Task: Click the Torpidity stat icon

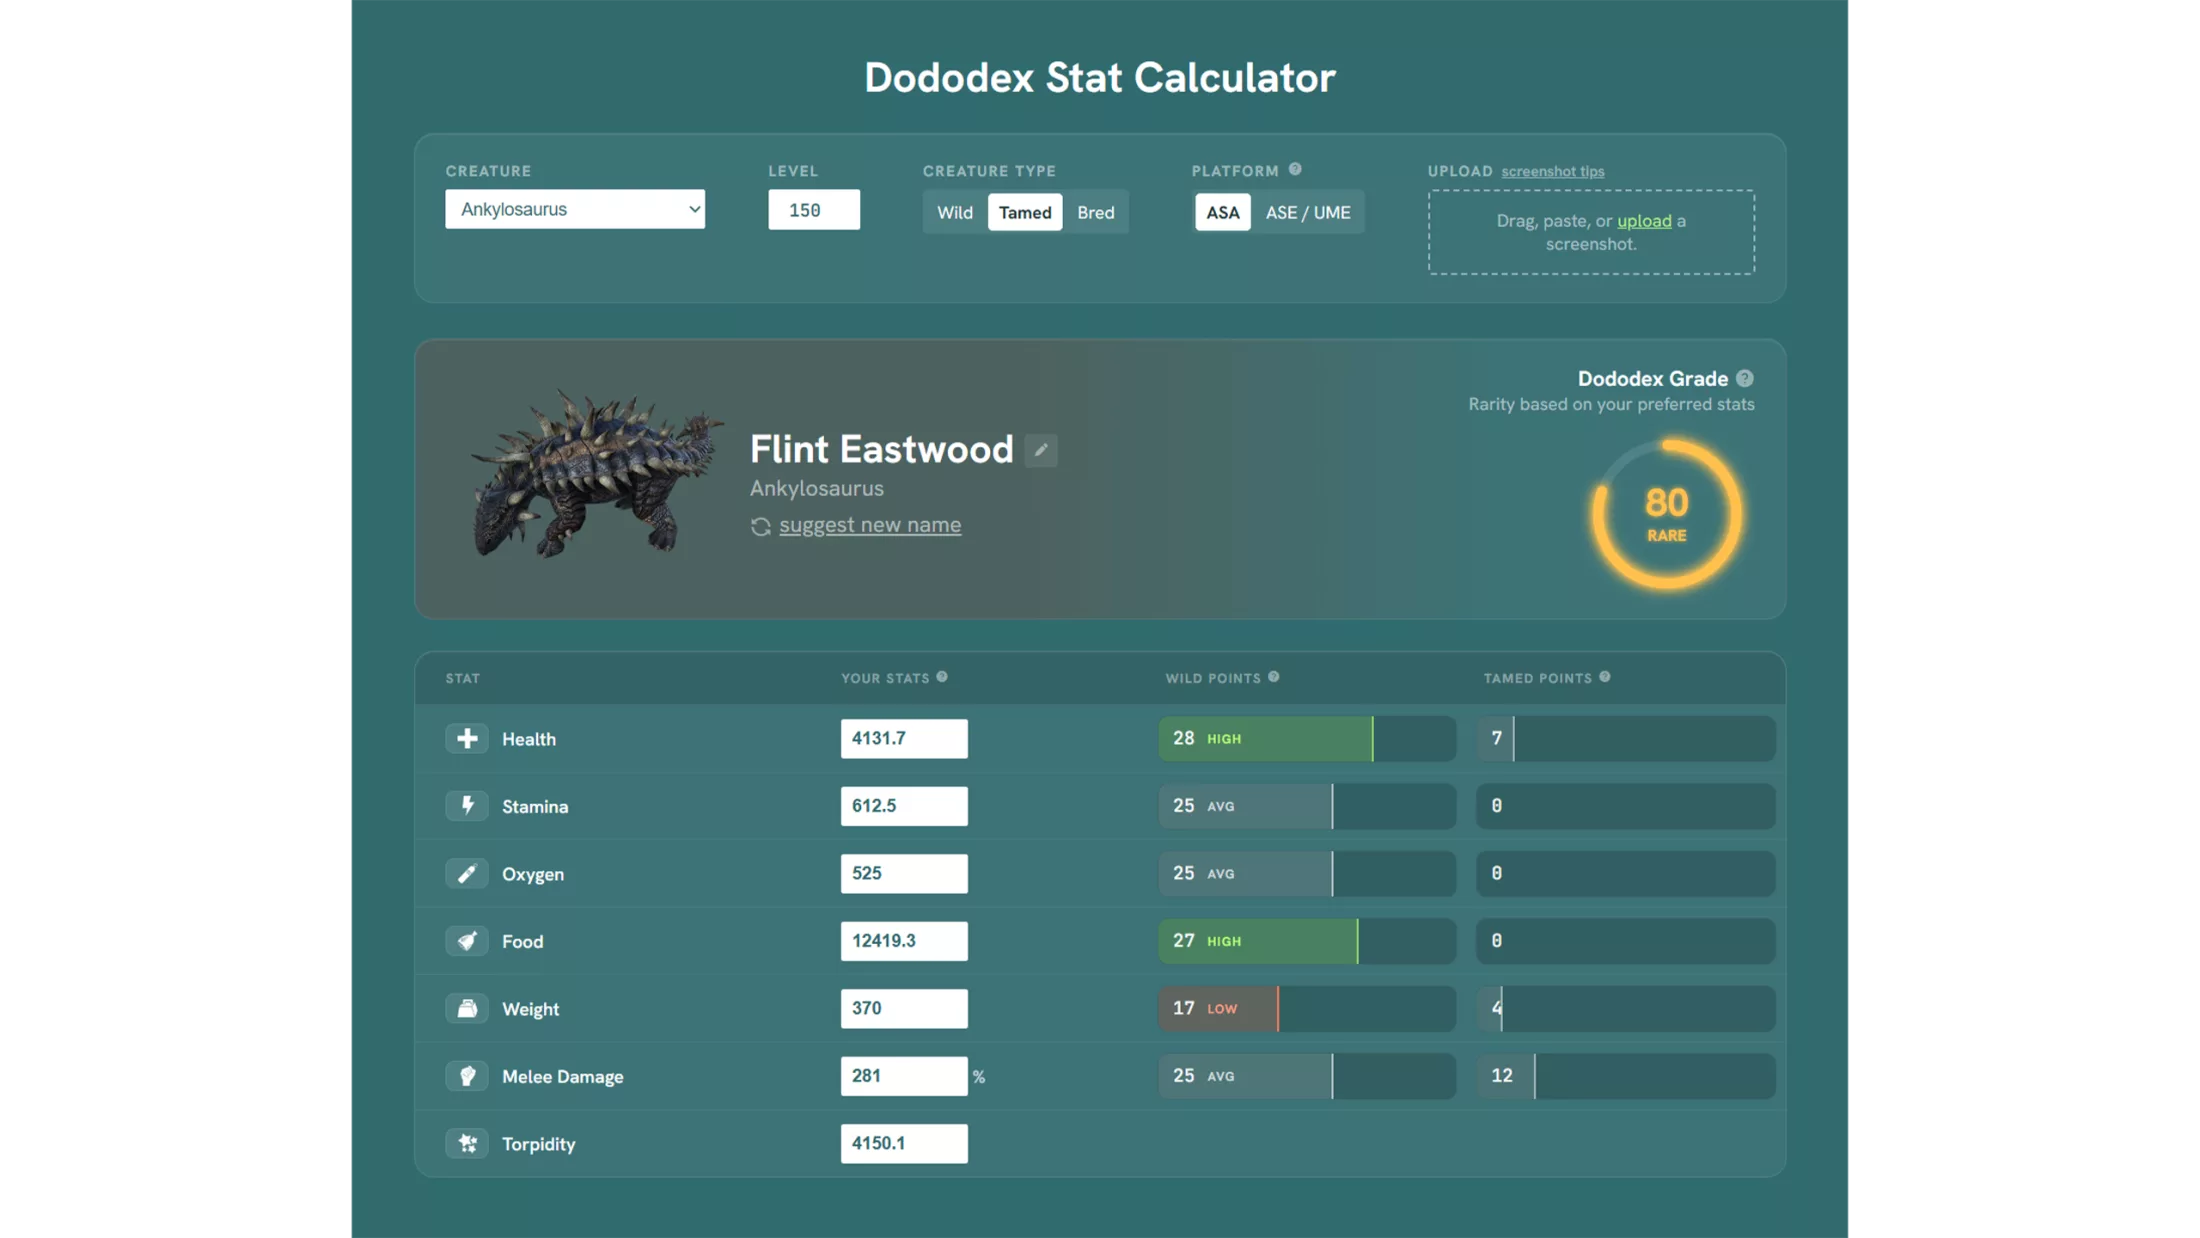Action: [467, 1143]
